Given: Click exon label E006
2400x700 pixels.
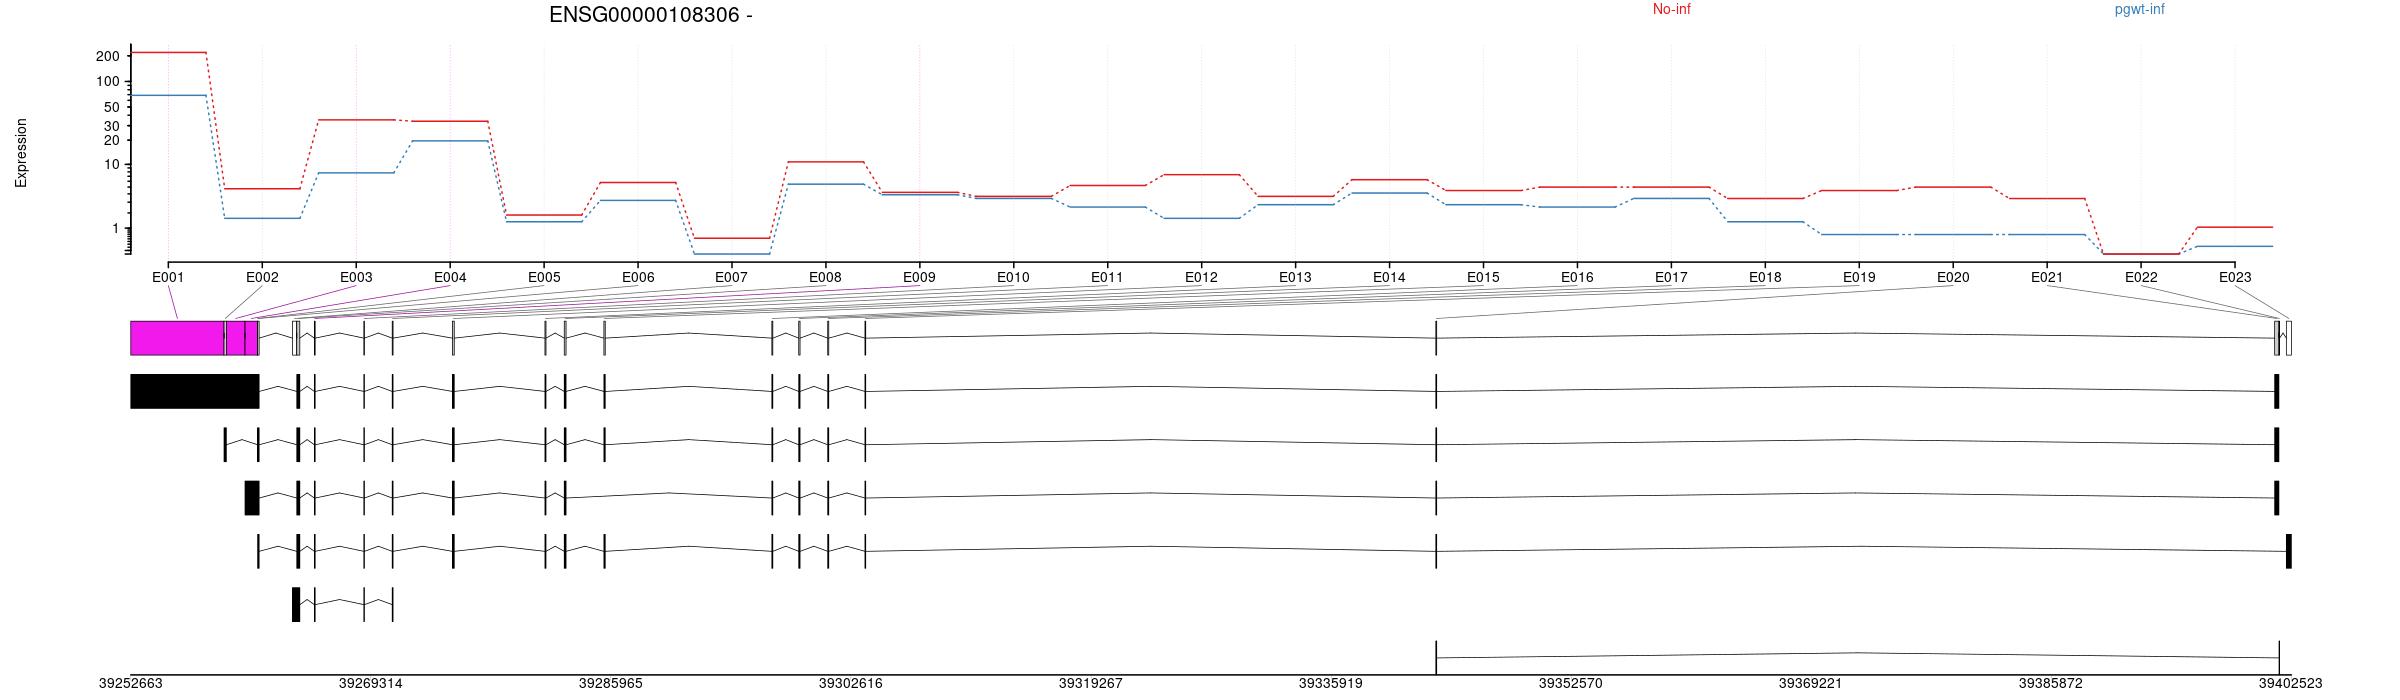Looking at the screenshot, I should point(638,277).
